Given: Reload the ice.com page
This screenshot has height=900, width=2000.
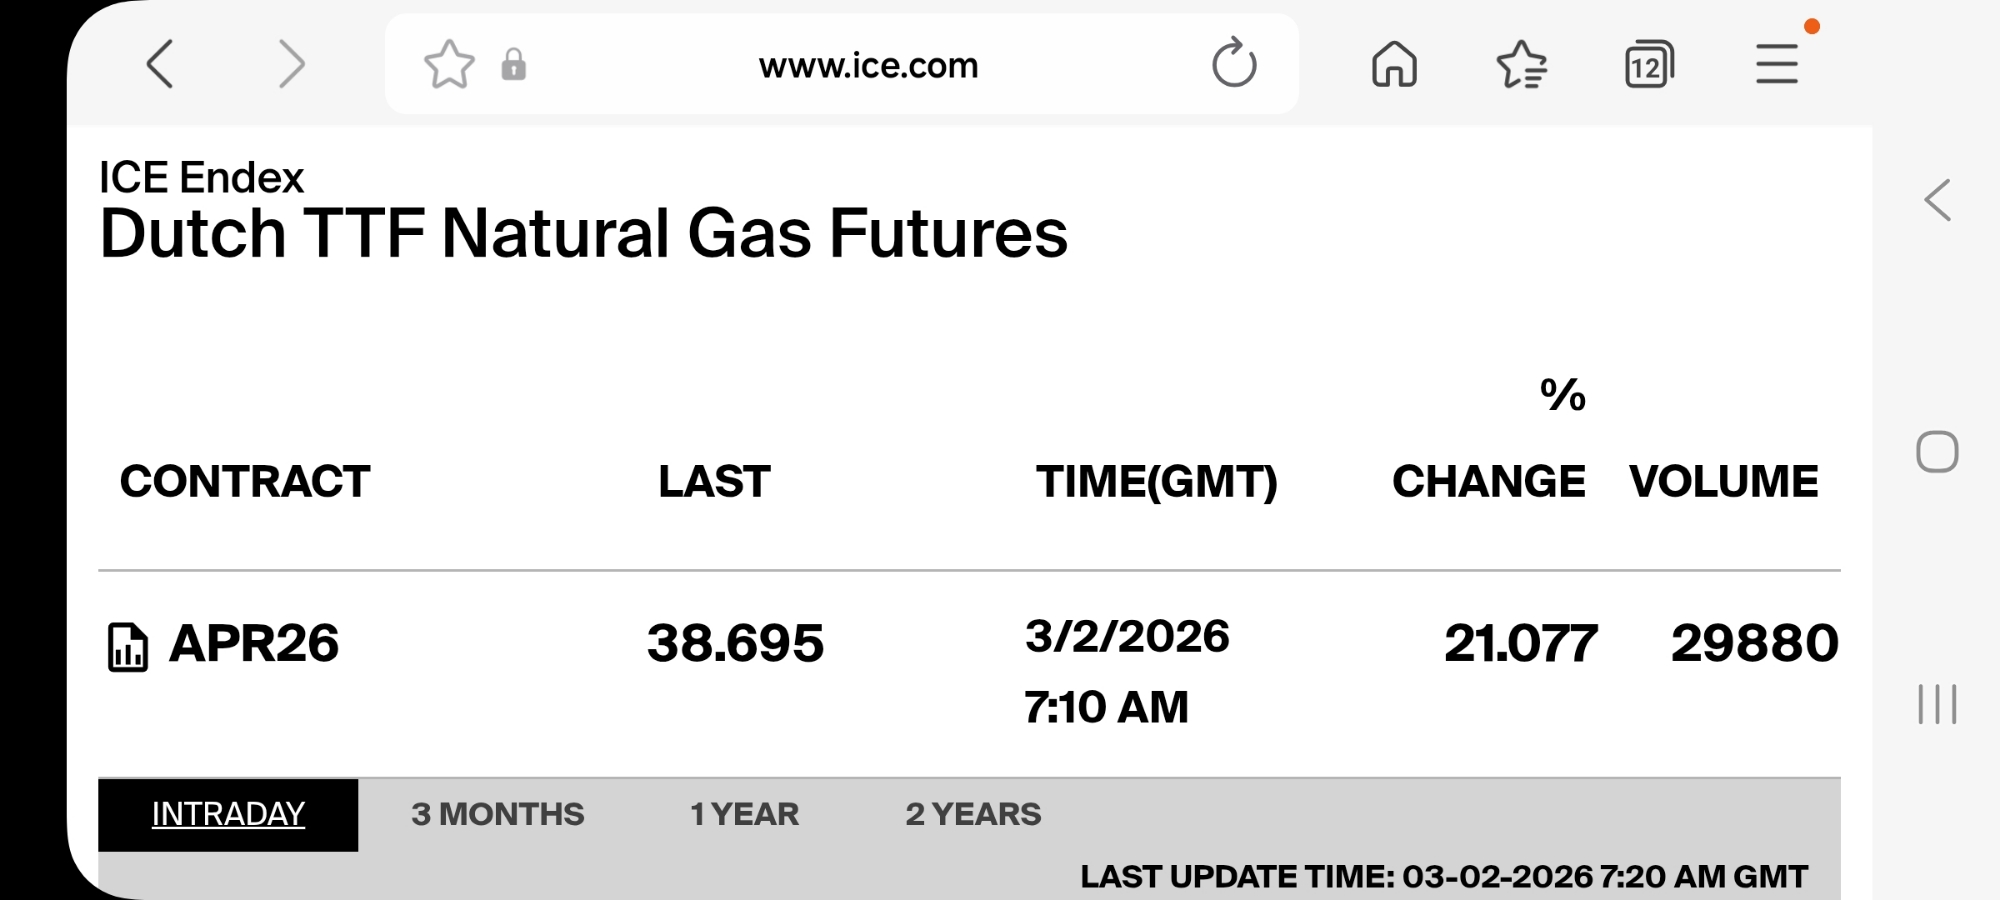Looking at the screenshot, I should [1234, 64].
